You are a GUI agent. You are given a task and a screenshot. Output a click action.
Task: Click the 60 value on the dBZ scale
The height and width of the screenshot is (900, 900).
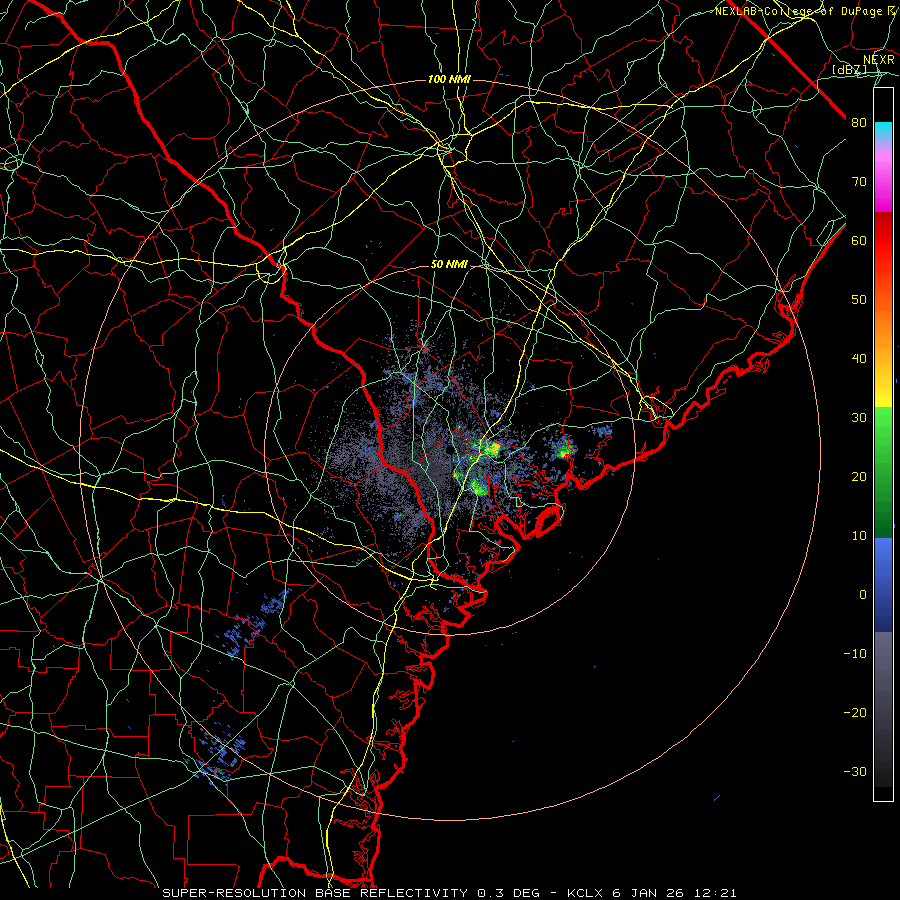pyautogui.click(x=859, y=240)
